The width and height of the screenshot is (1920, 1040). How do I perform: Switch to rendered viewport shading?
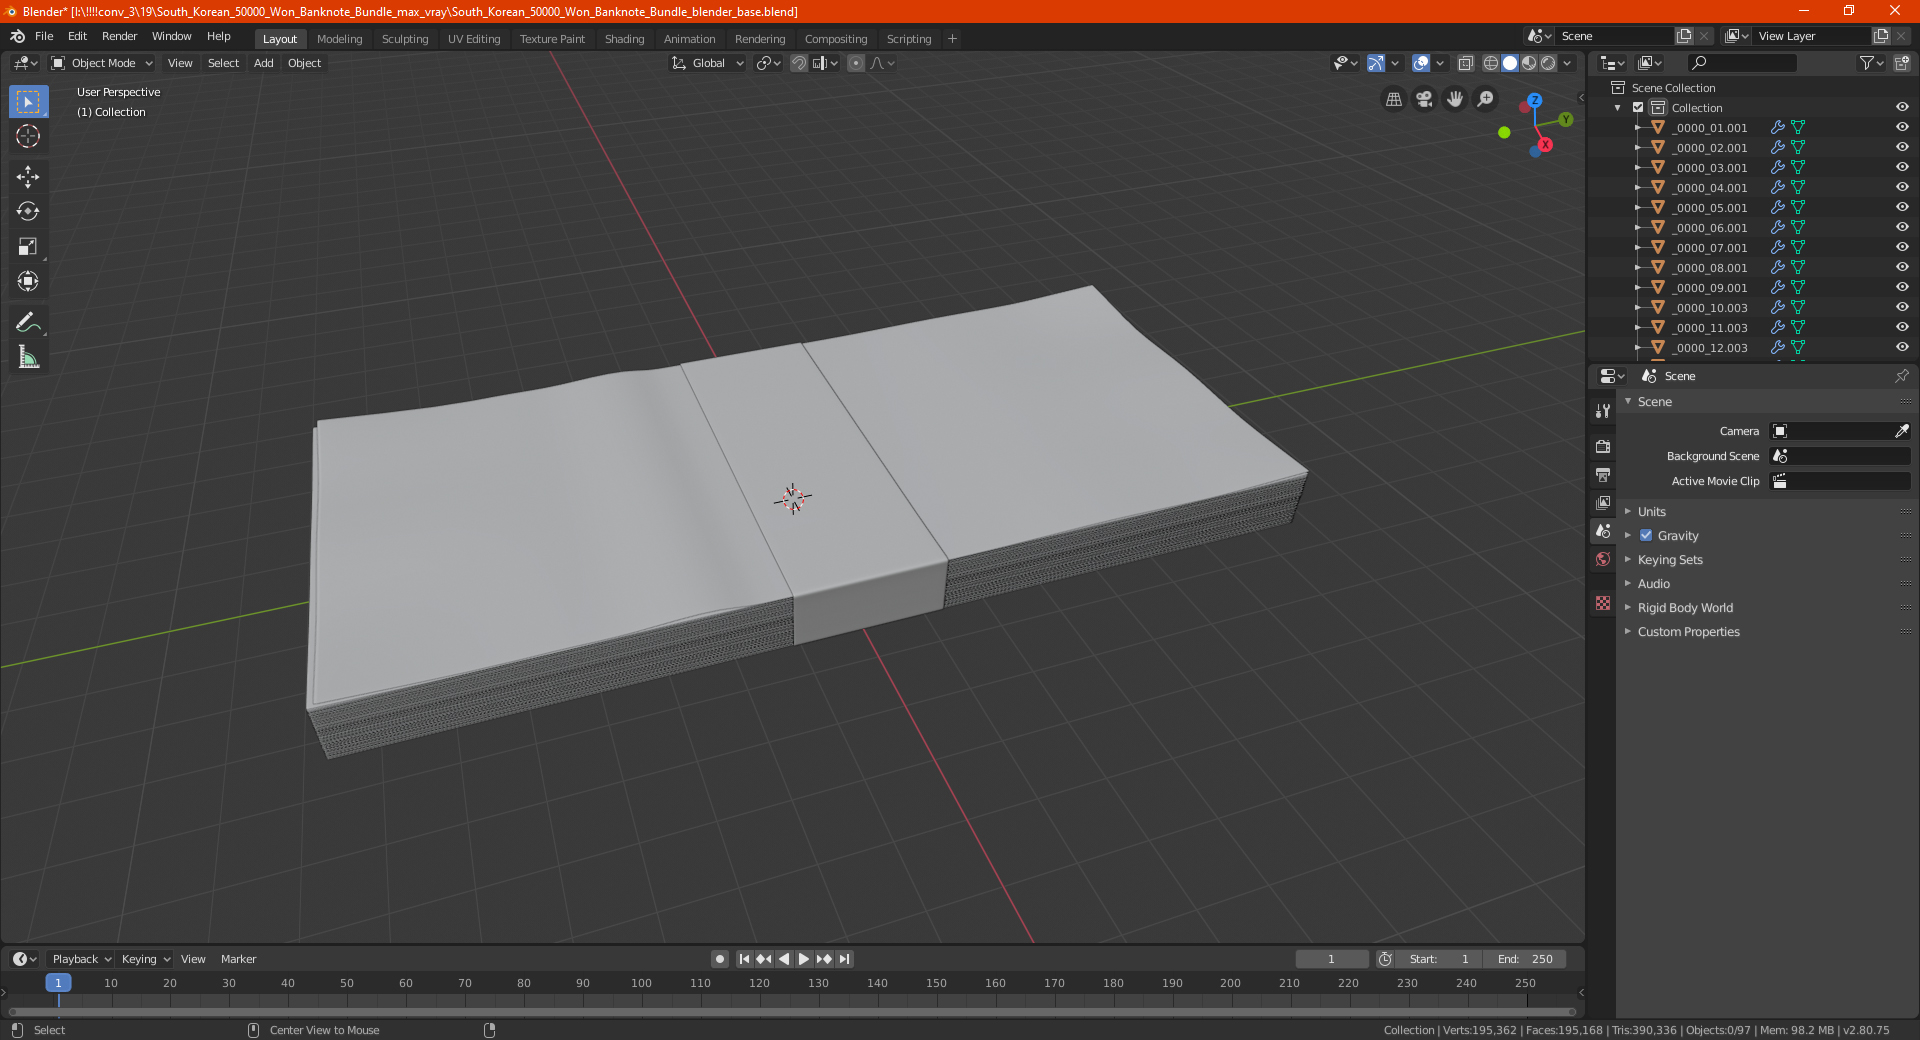1548,63
